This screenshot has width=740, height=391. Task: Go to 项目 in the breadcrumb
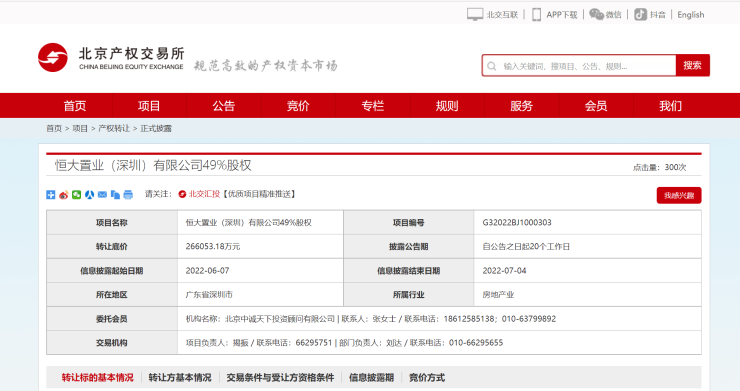[x=80, y=128]
